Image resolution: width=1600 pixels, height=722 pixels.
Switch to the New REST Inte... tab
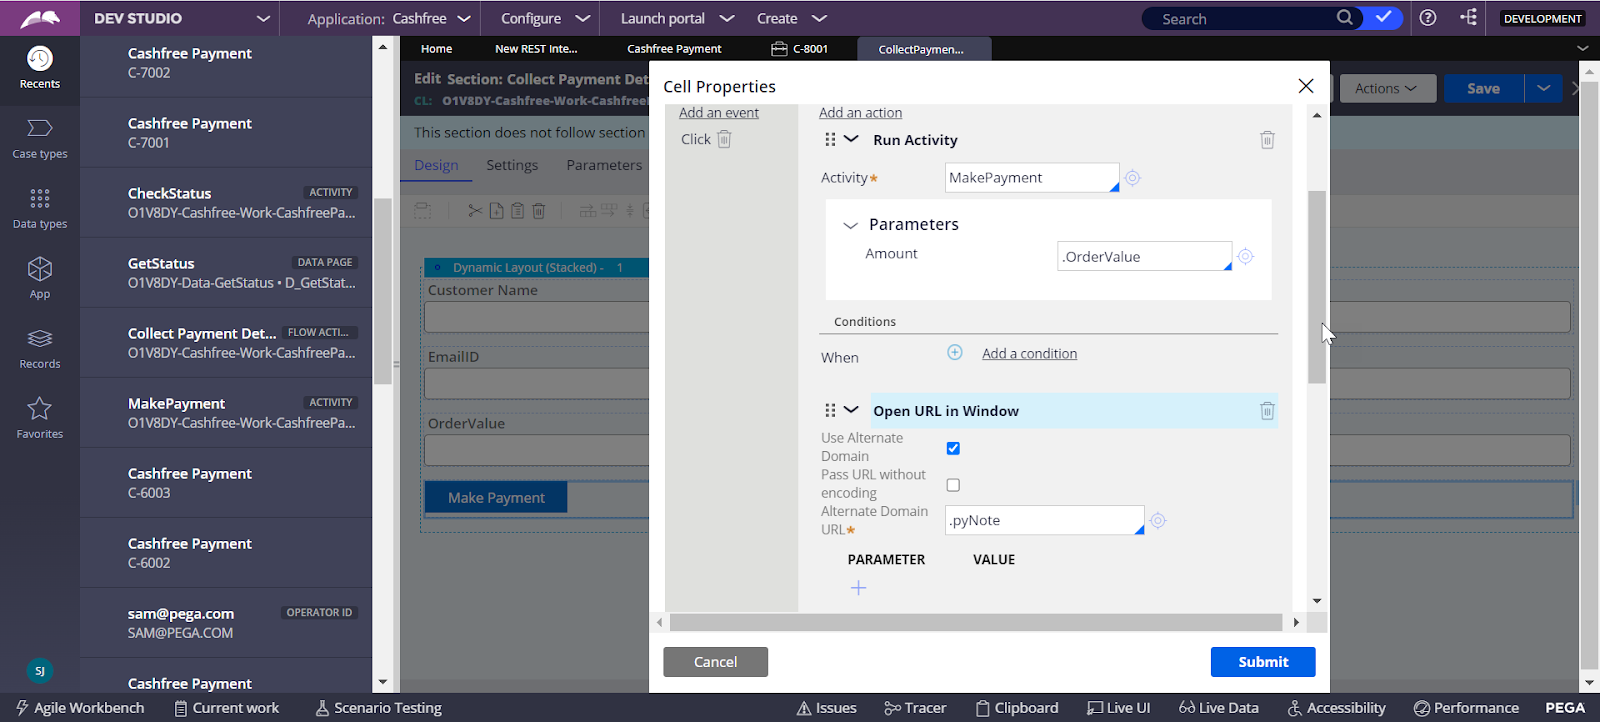click(536, 48)
